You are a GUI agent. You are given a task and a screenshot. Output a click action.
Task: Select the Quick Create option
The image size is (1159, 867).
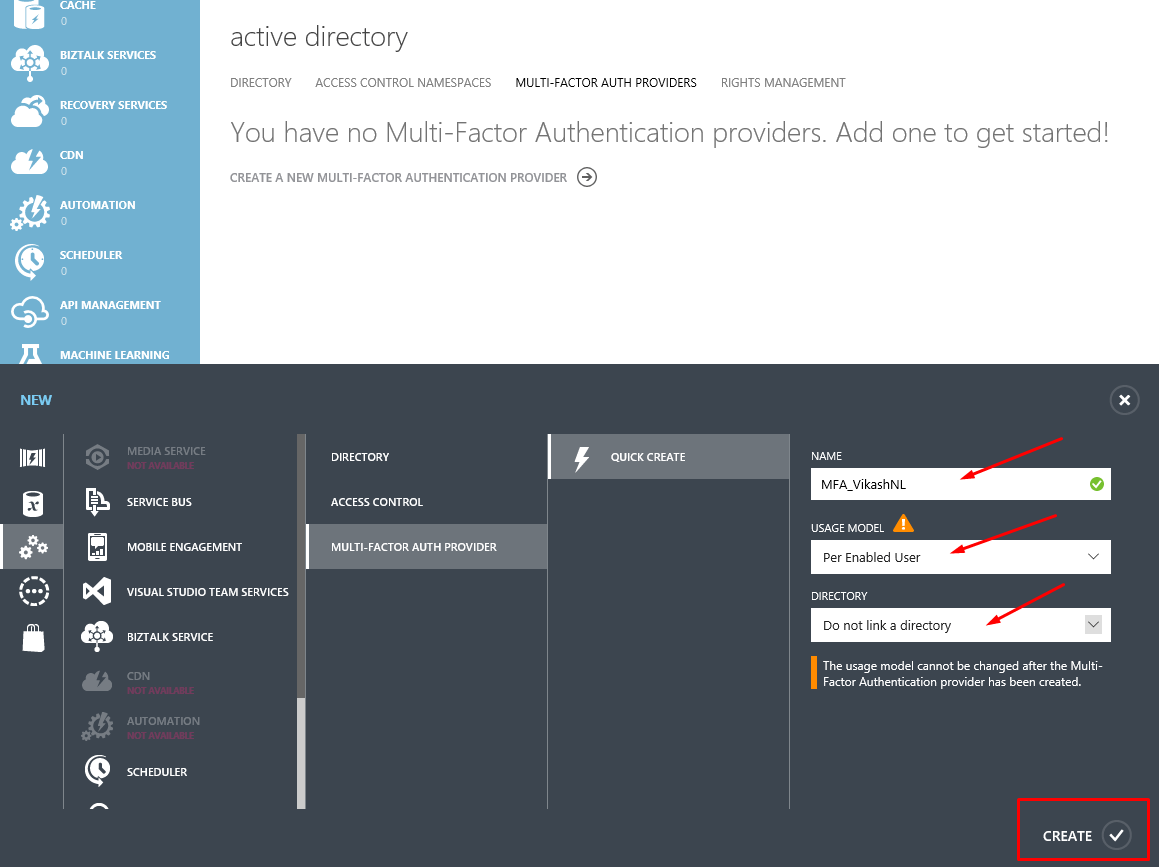(669, 457)
